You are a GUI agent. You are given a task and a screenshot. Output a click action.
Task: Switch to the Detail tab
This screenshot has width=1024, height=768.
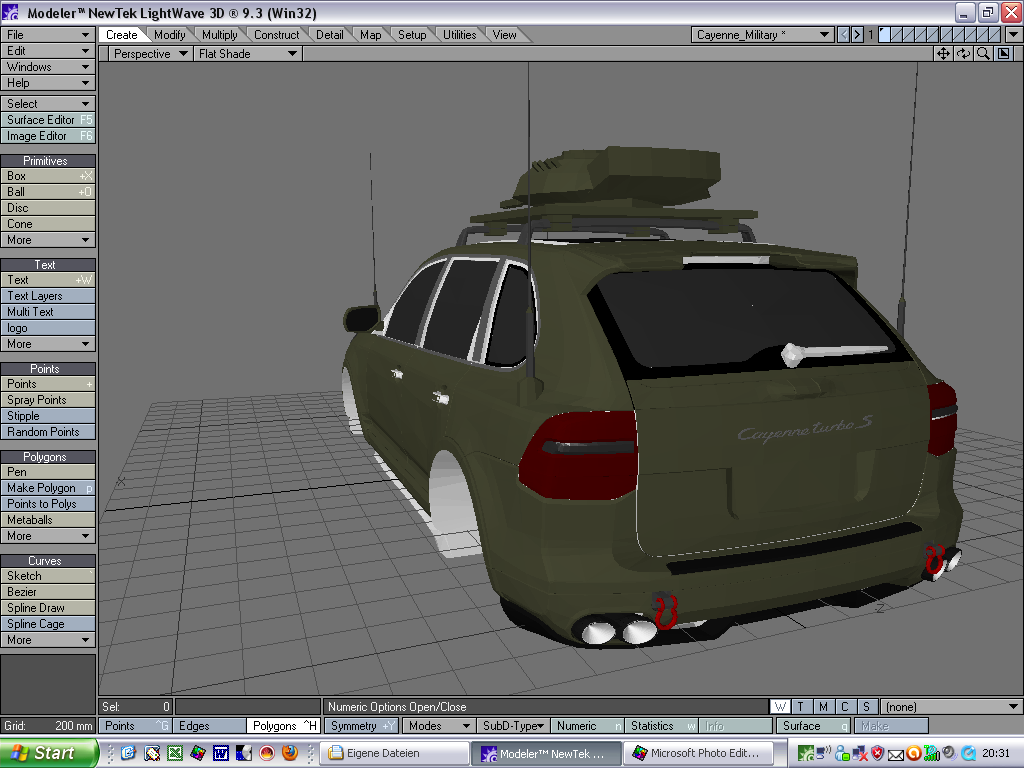pyautogui.click(x=330, y=35)
